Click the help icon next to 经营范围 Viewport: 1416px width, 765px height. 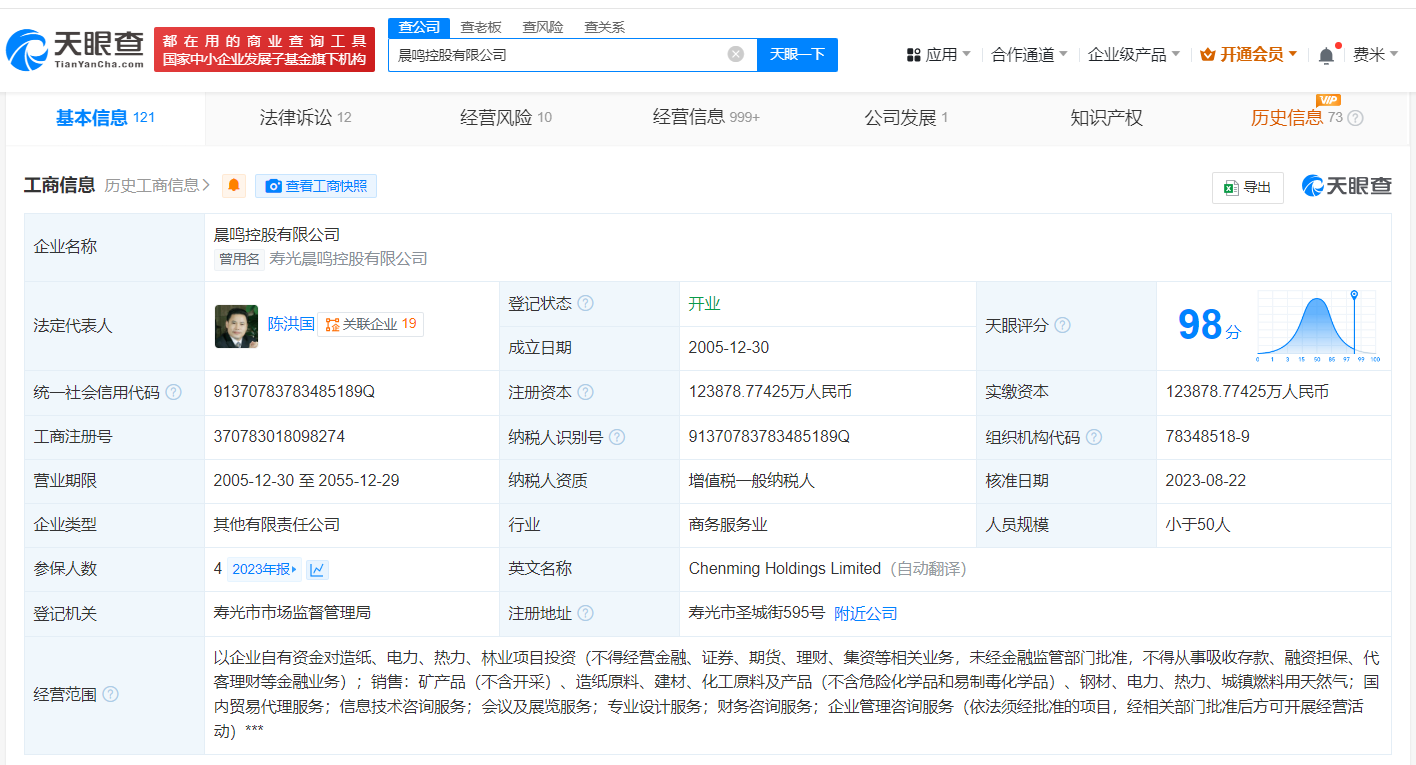click(x=111, y=694)
